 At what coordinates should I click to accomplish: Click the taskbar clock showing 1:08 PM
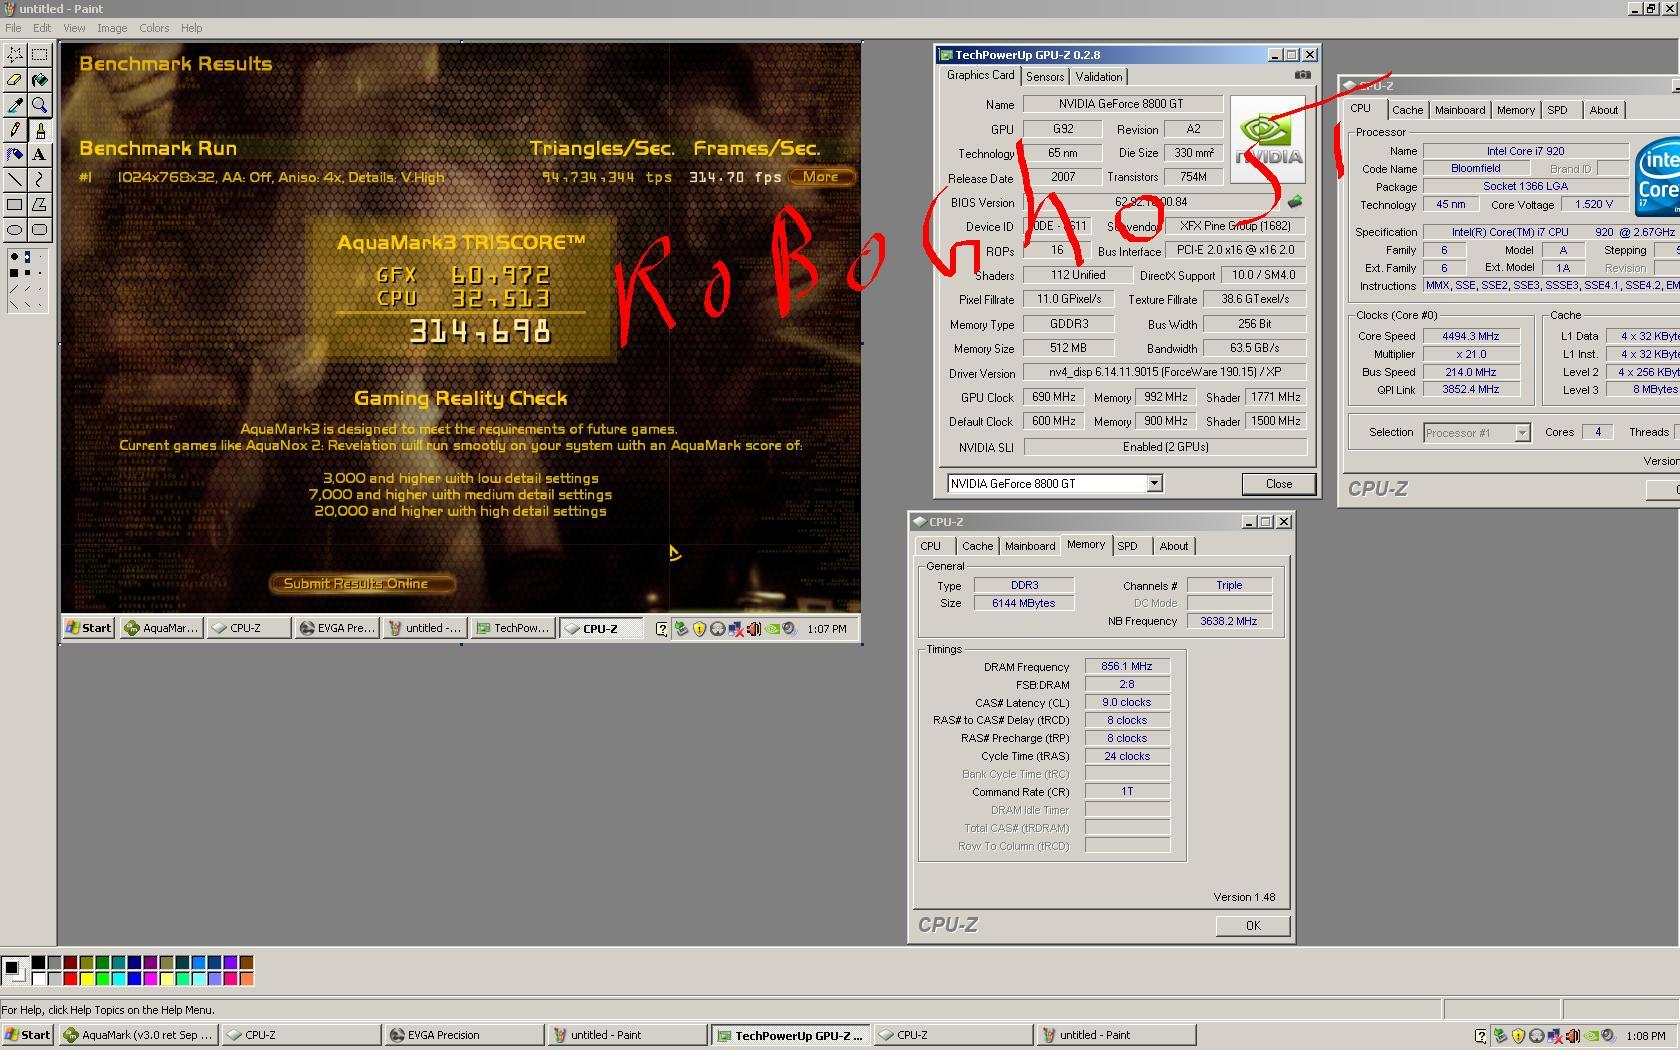[x=1645, y=1036]
